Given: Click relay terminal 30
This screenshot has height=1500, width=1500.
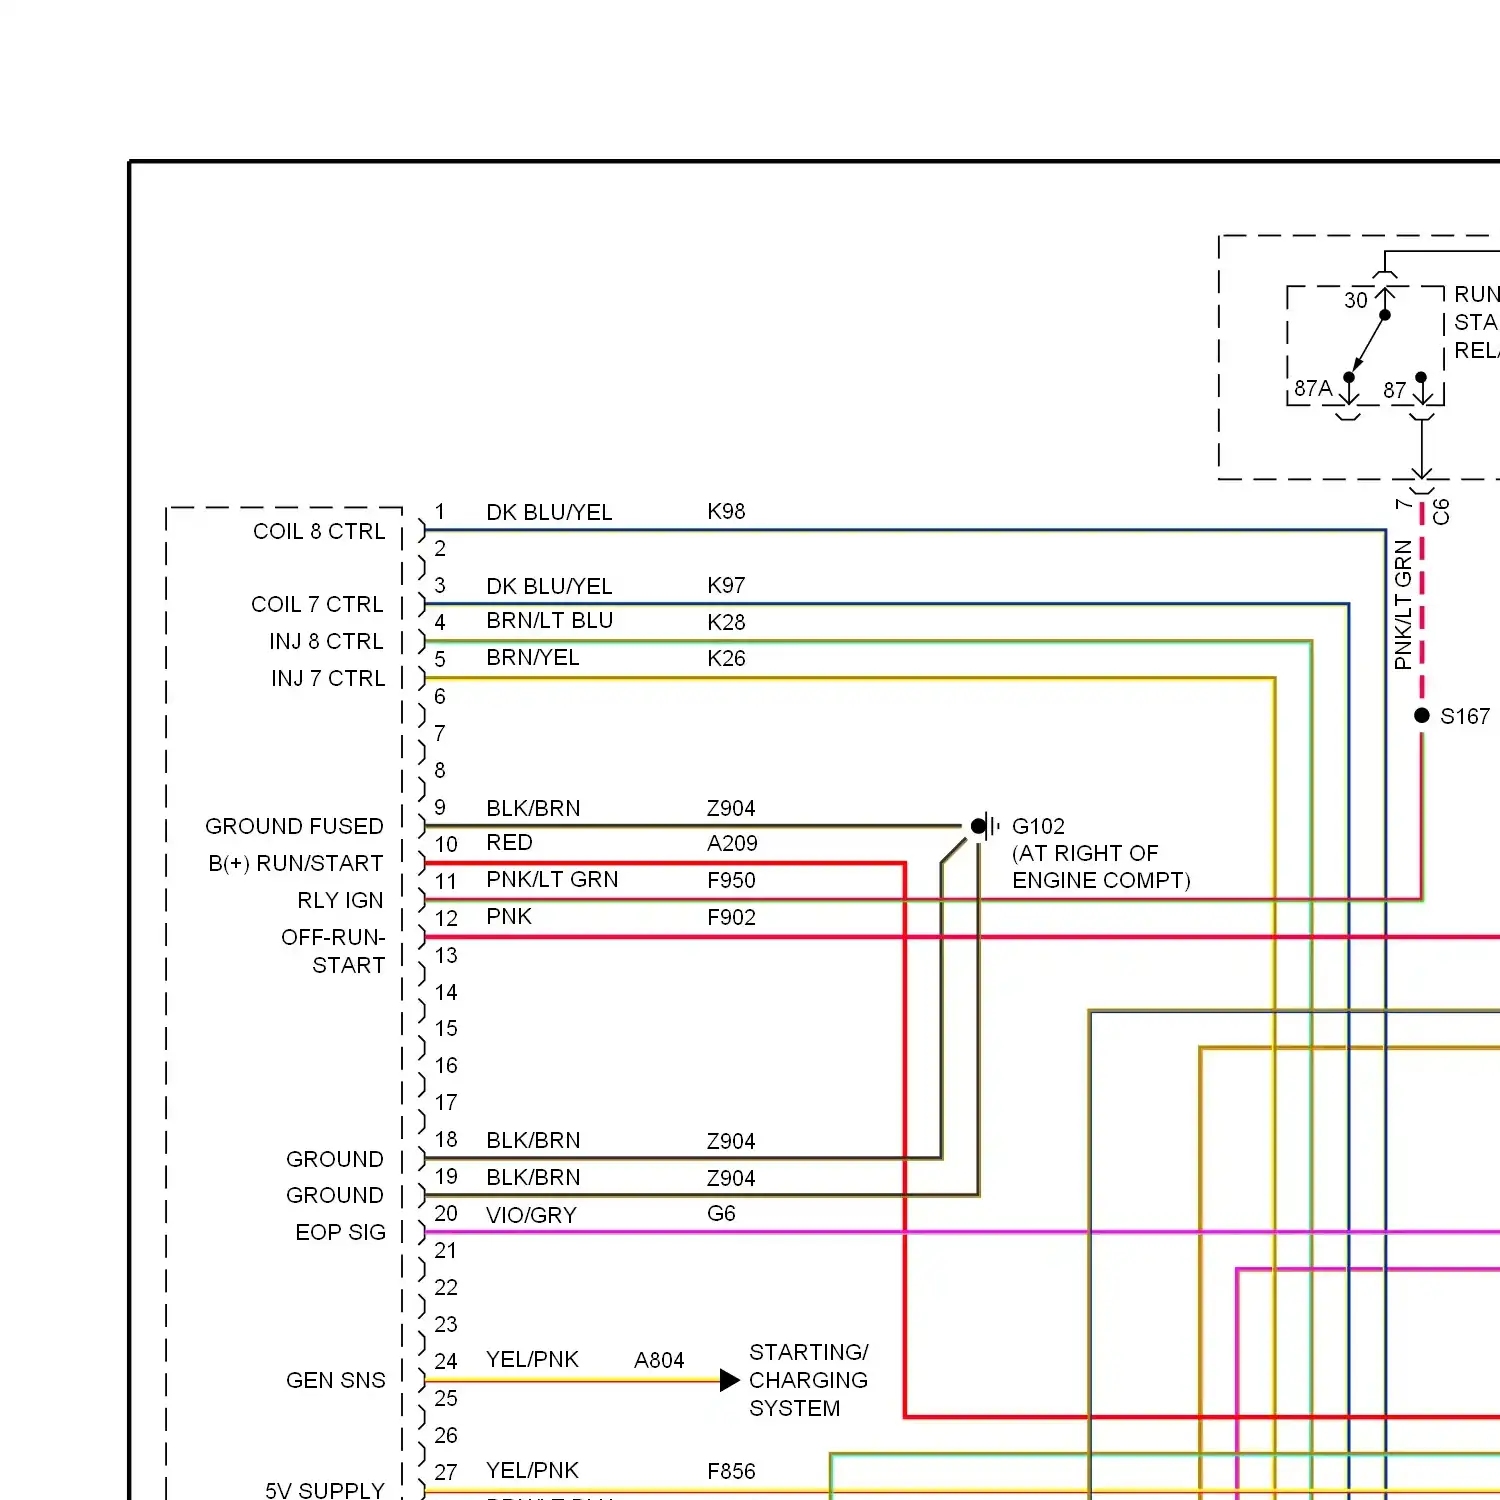Looking at the screenshot, I should pos(1356,300).
